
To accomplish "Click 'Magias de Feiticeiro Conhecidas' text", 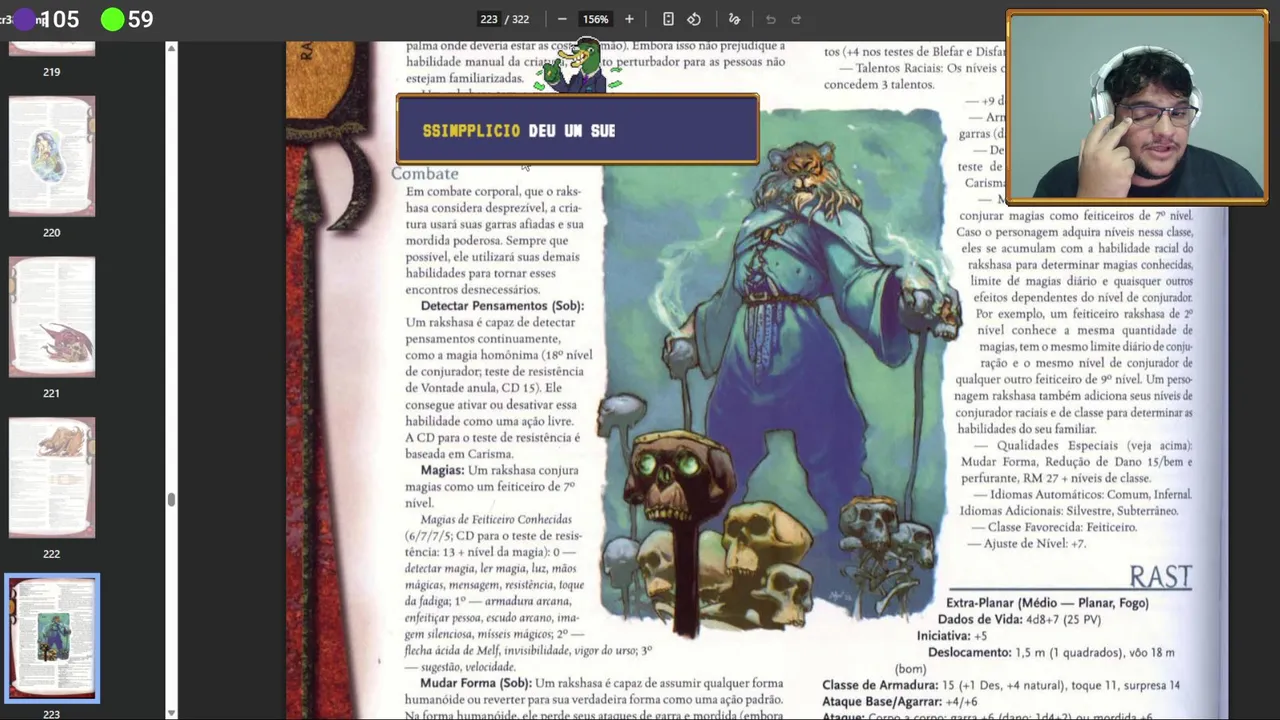I will click(x=496, y=519).
